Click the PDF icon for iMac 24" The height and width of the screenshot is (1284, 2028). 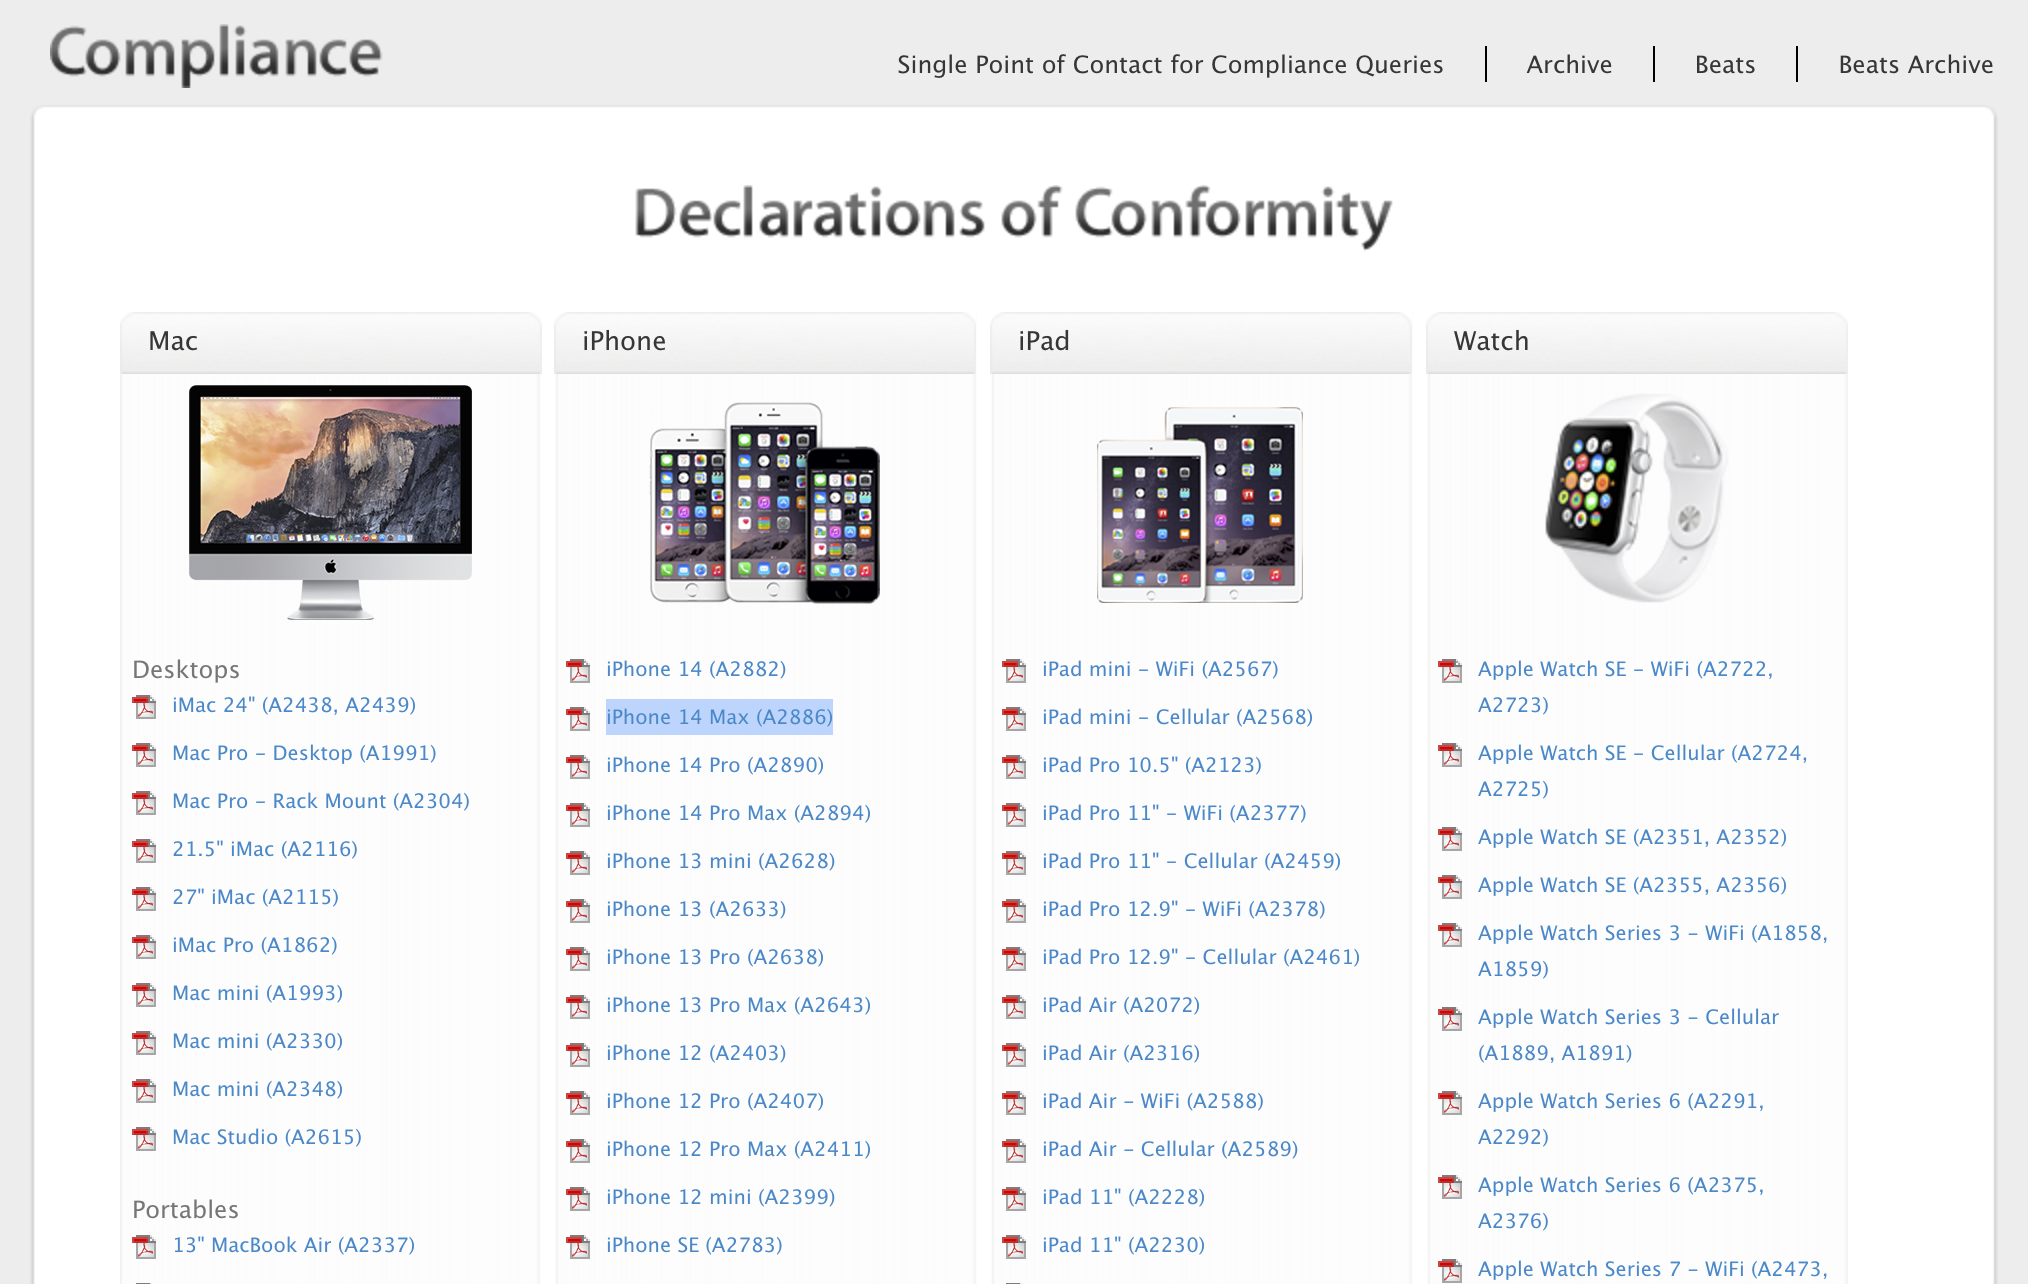[143, 705]
